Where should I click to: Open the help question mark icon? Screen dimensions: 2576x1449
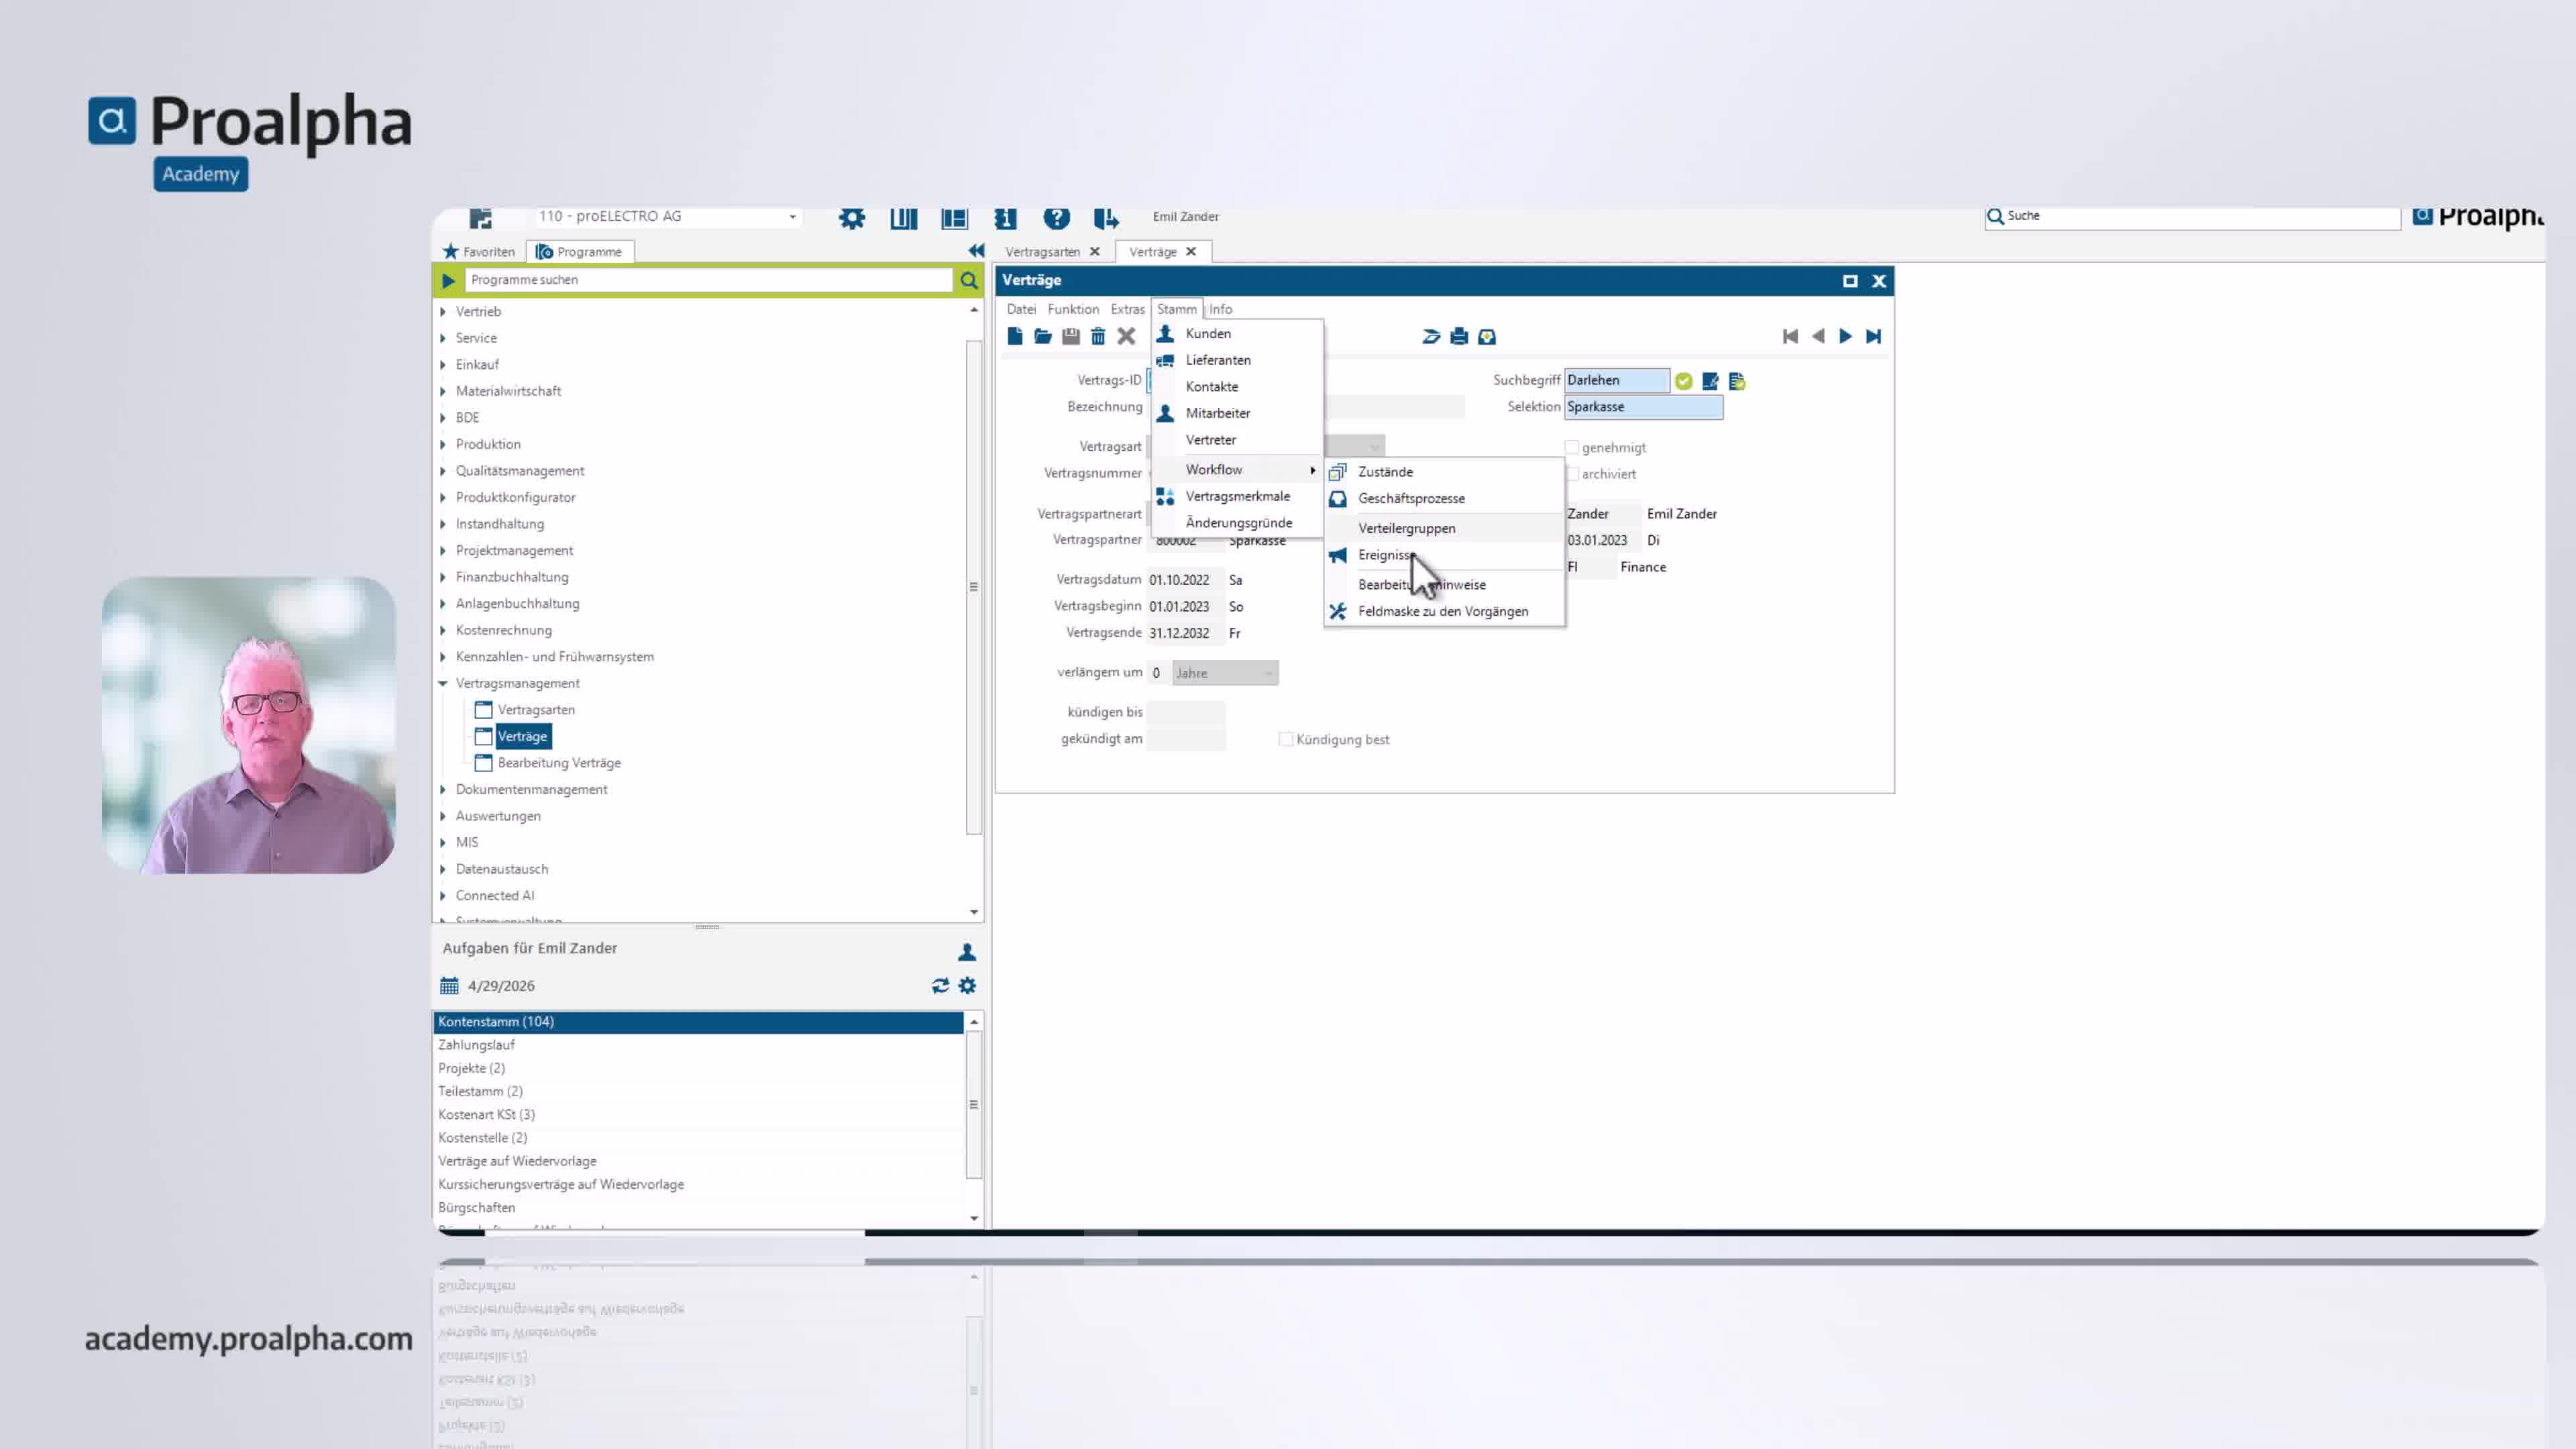[x=1056, y=217]
